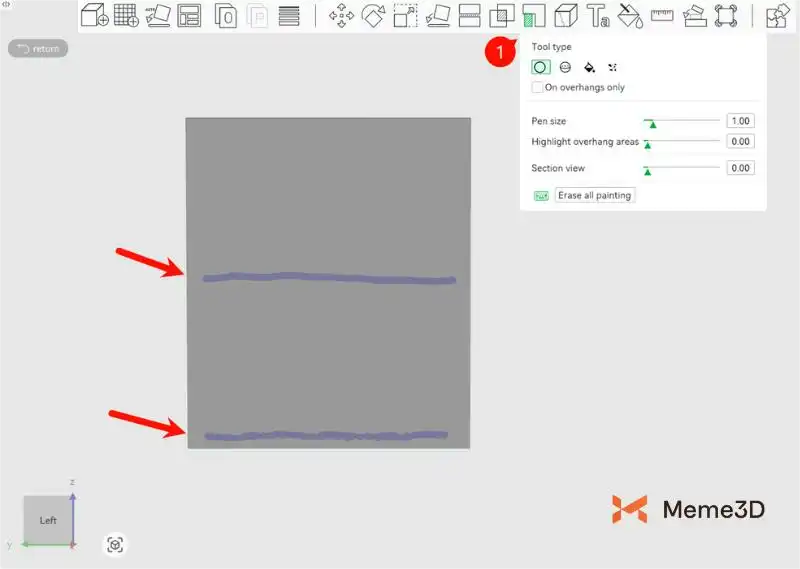Image resolution: width=800 pixels, height=569 pixels.
Task: Open the Supports painting tool
Action: (533, 16)
